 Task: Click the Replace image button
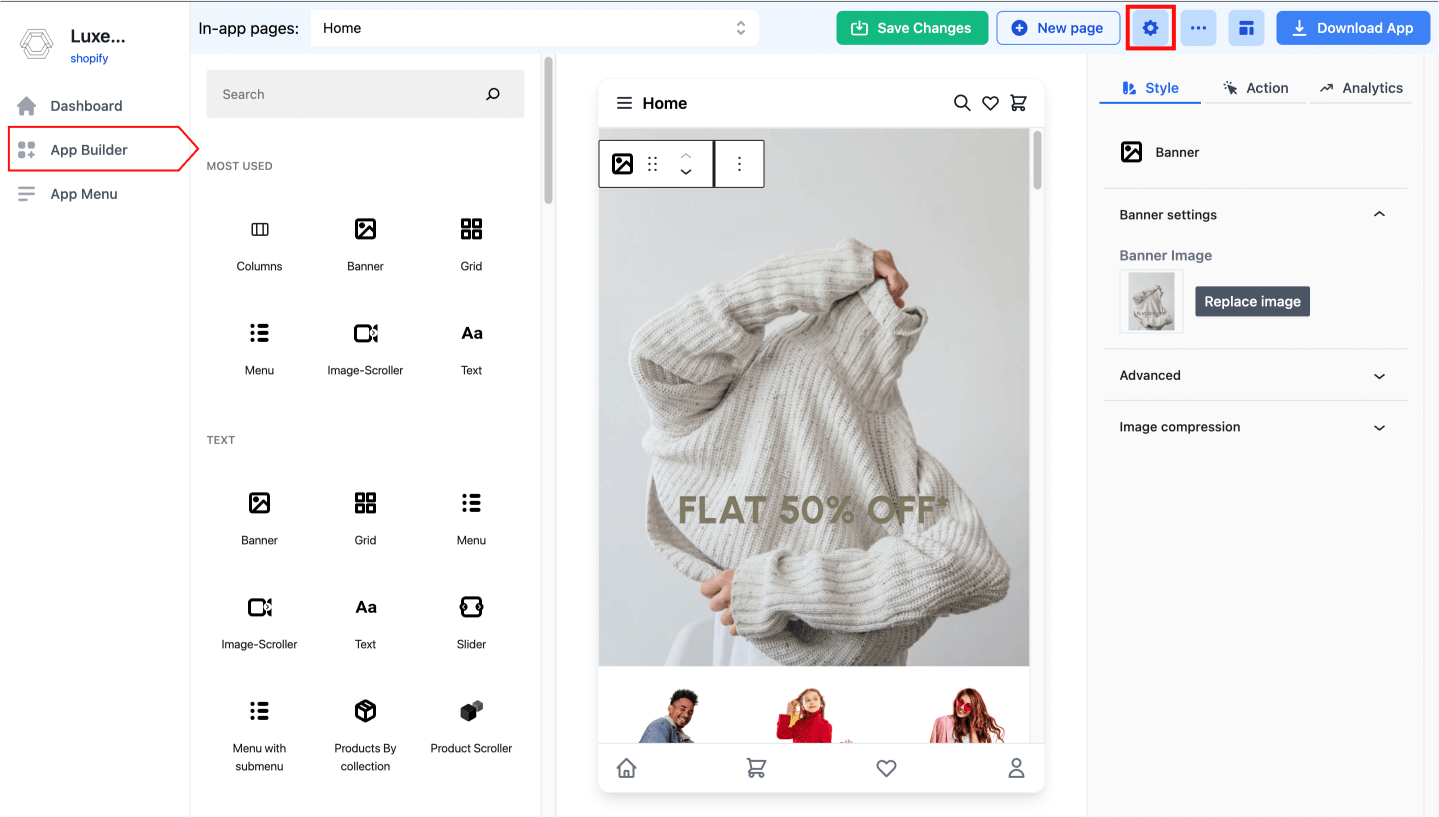[x=1251, y=301]
